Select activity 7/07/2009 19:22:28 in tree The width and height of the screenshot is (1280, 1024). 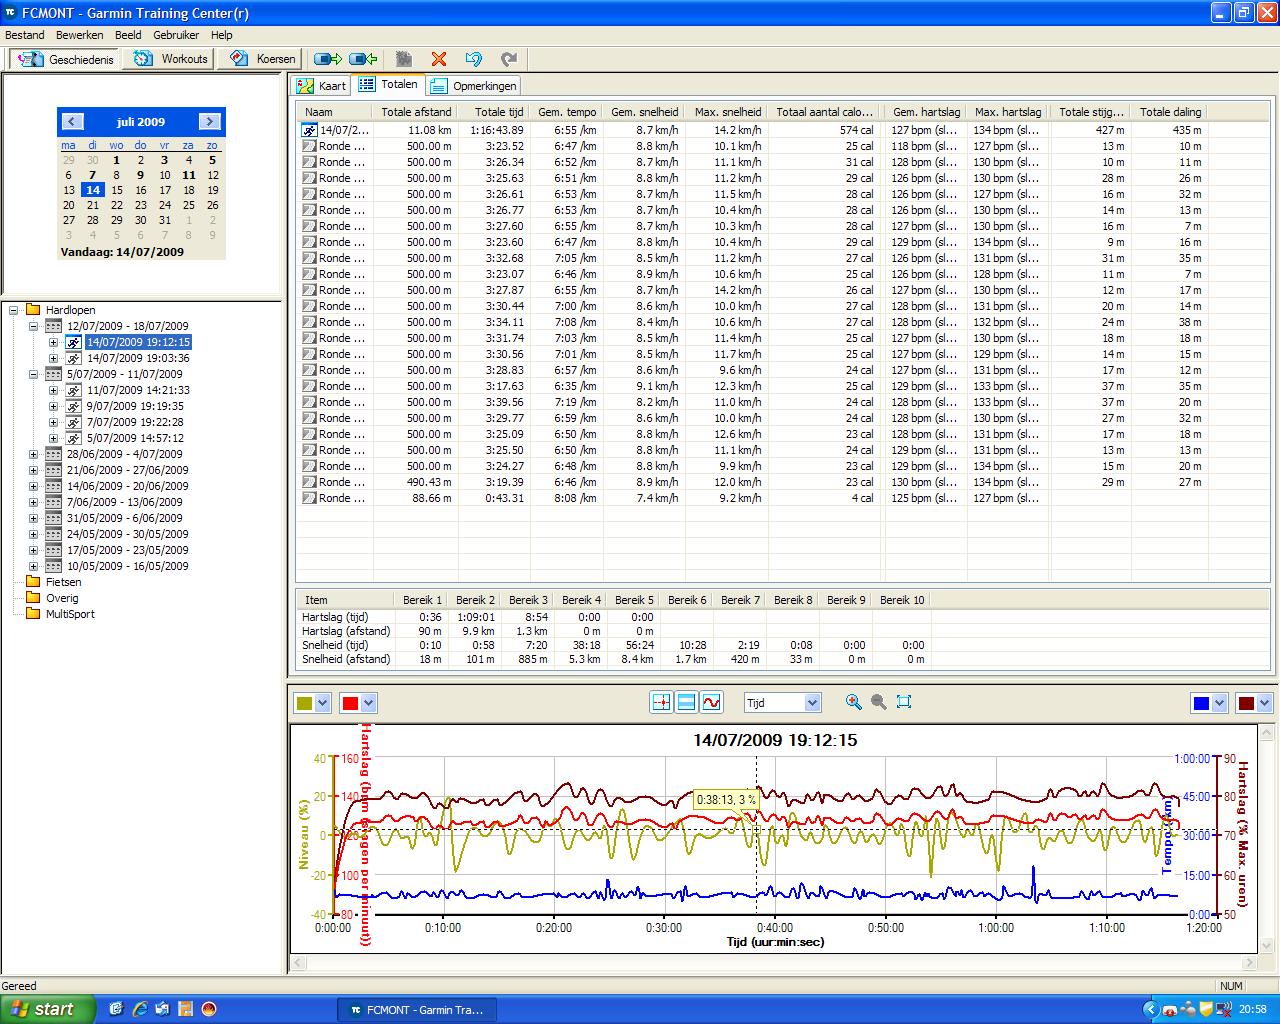tap(135, 422)
